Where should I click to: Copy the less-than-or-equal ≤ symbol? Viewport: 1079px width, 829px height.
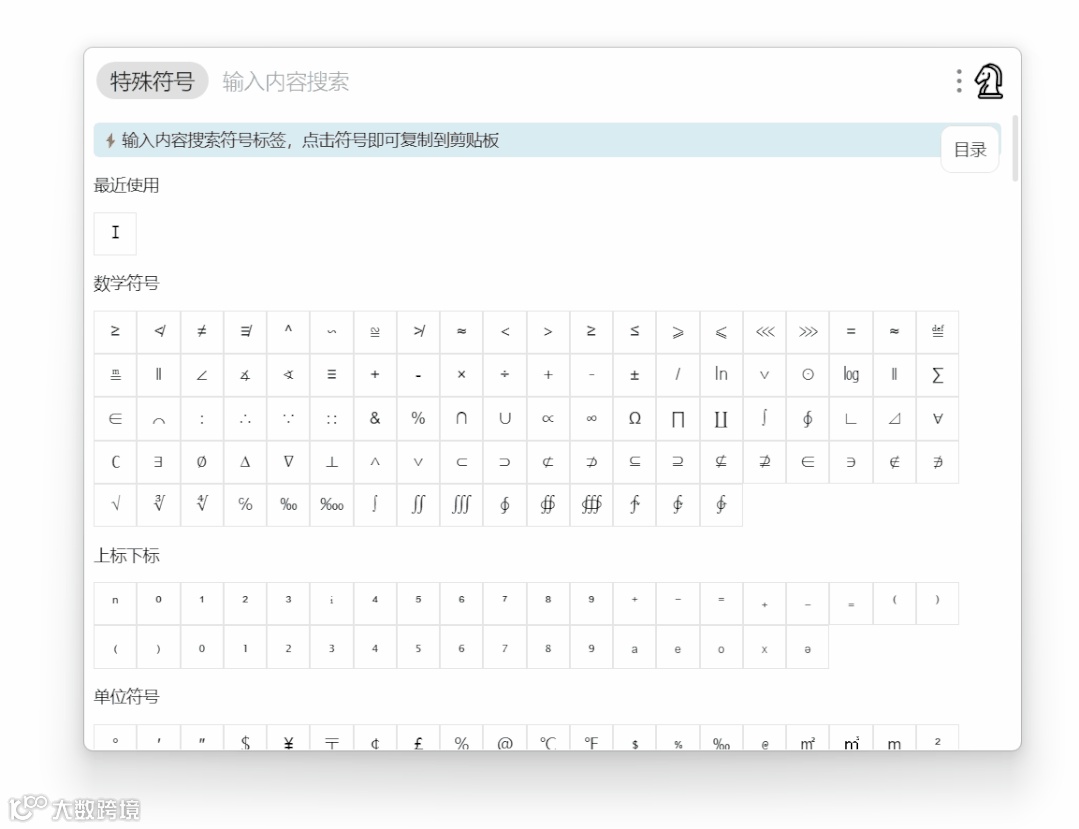[x=634, y=332]
